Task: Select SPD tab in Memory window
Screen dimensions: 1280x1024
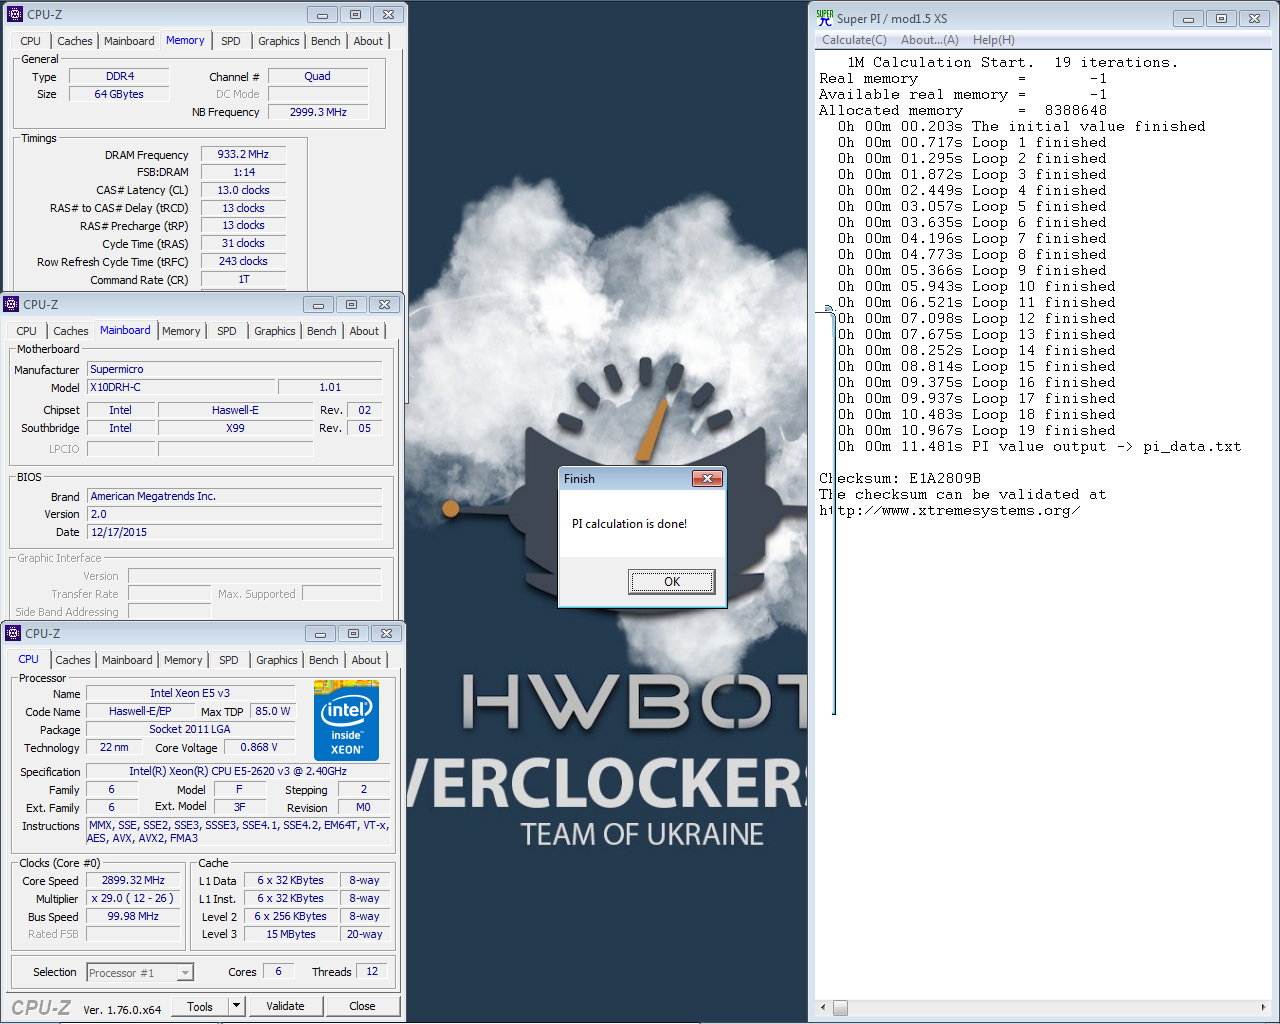Action: pyautogui.click(x=231, y=41)
